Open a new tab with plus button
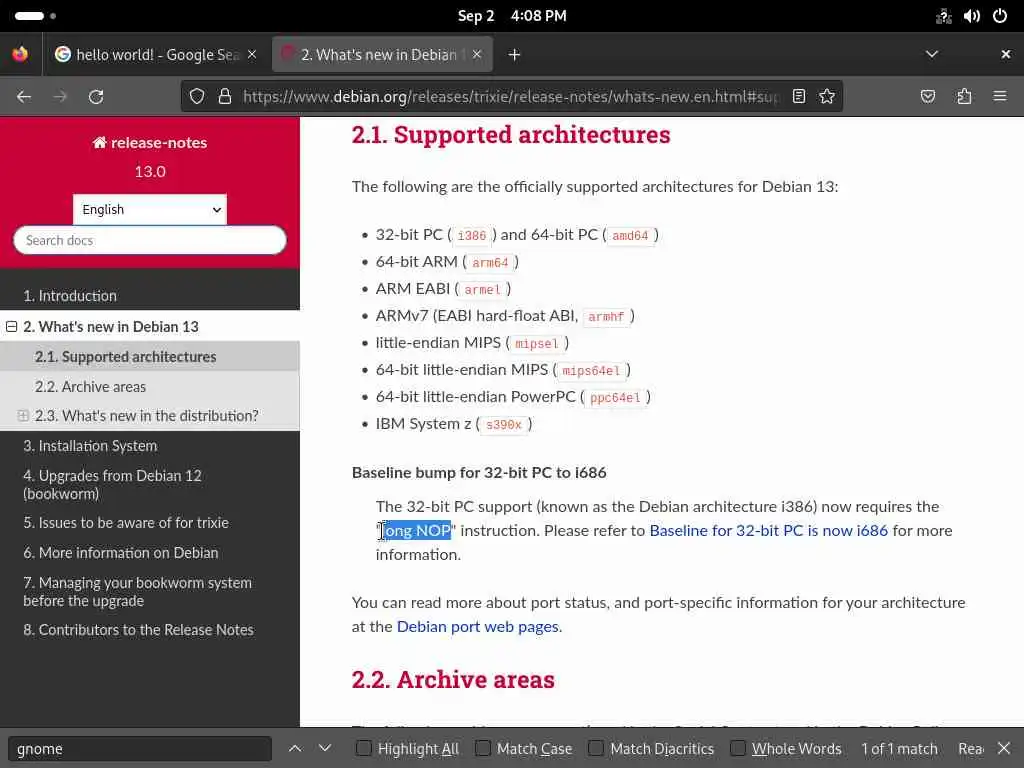Viewport: 1024px width, 768px height. click(515, 55)
